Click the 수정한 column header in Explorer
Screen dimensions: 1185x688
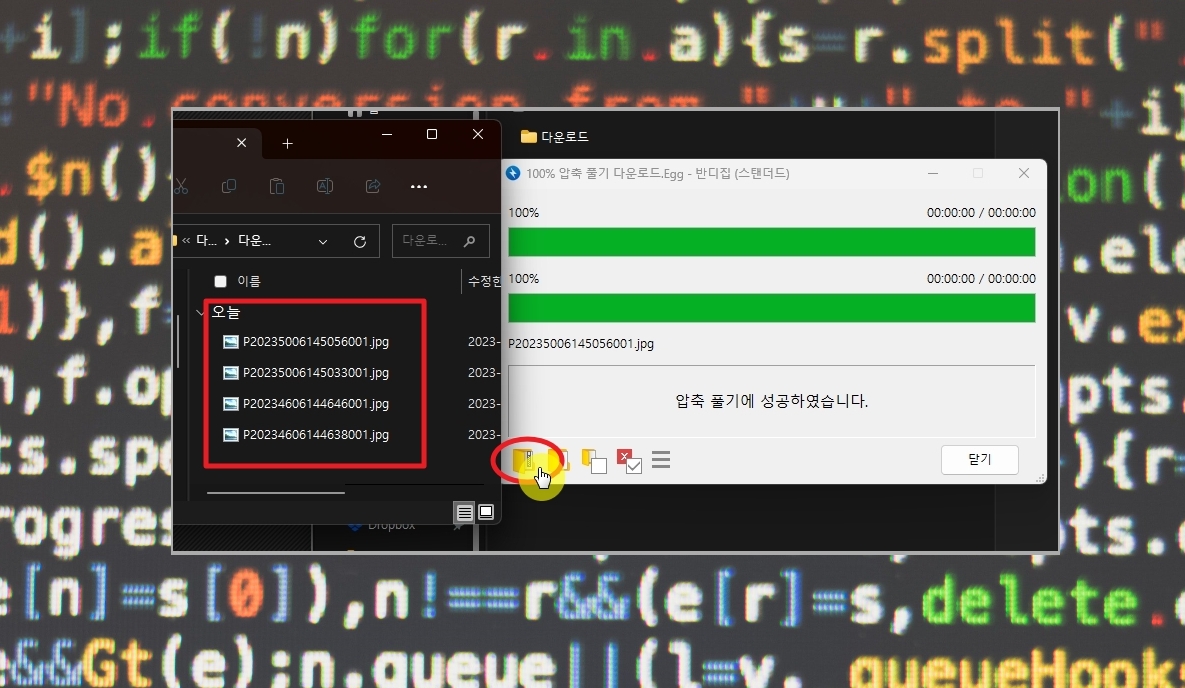tap(484, 281)
